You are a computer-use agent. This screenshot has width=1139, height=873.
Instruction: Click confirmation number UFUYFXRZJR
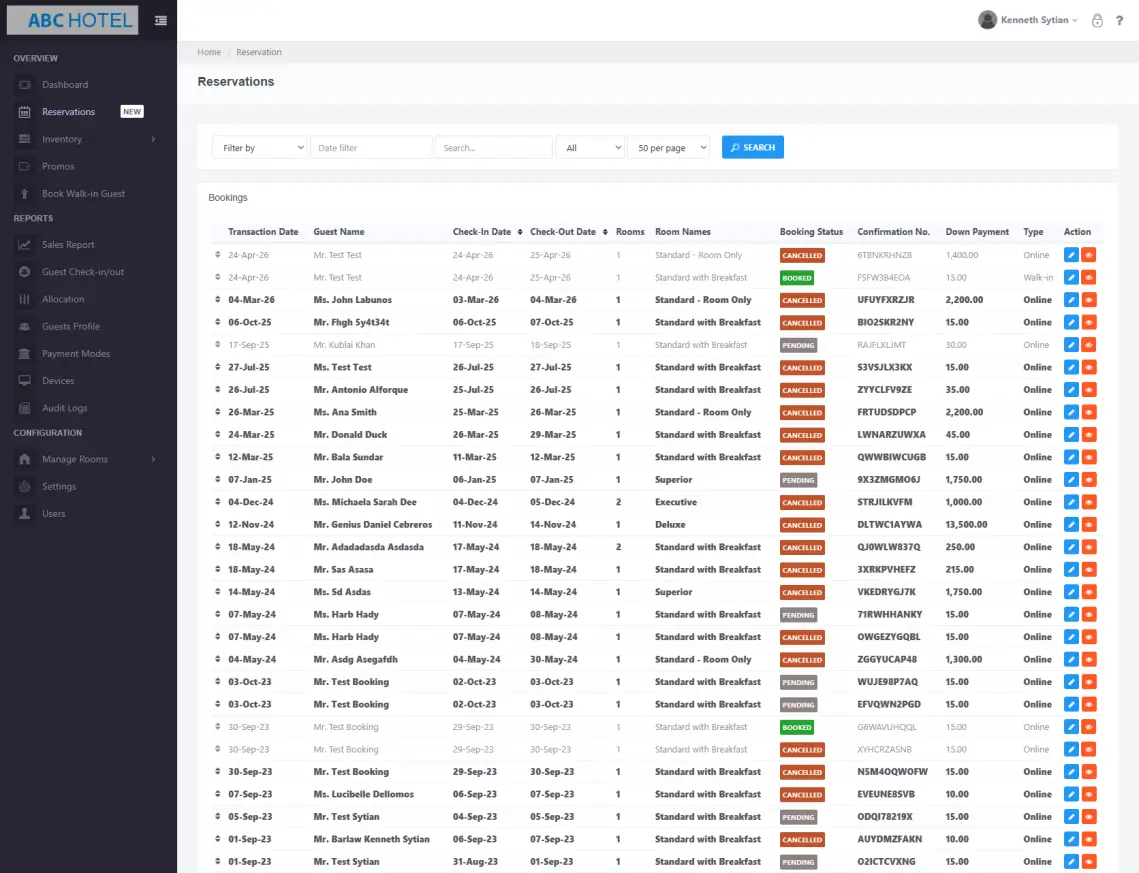[x=885, y=300]
